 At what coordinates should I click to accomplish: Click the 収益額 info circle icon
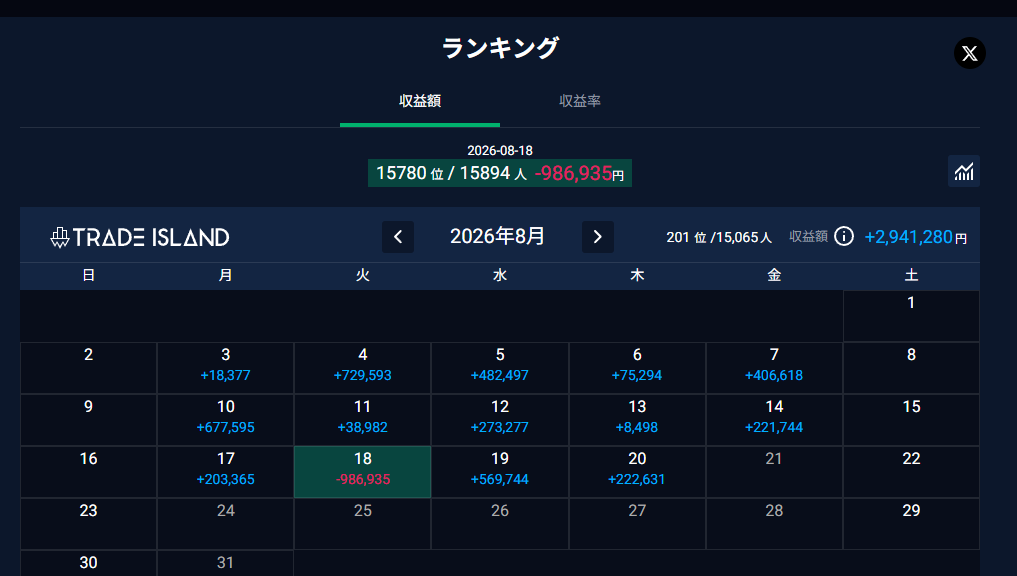(844, 236)
